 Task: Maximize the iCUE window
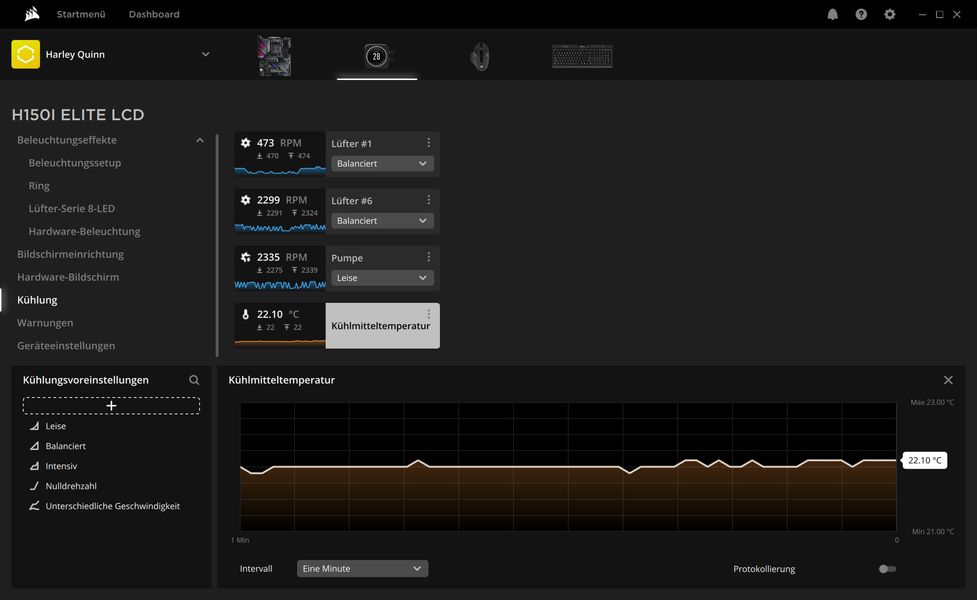point(940,14)
